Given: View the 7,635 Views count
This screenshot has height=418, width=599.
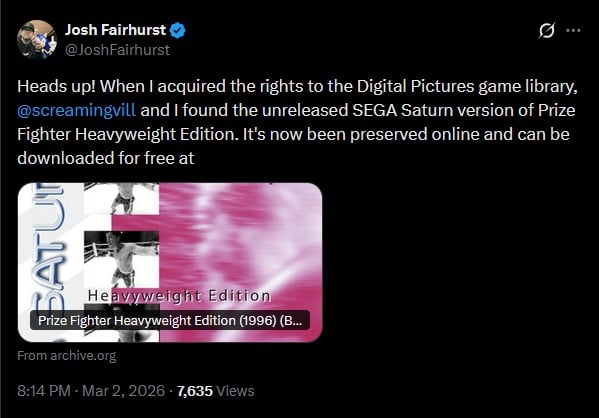Looking at the screenshot, I should 215,391.
